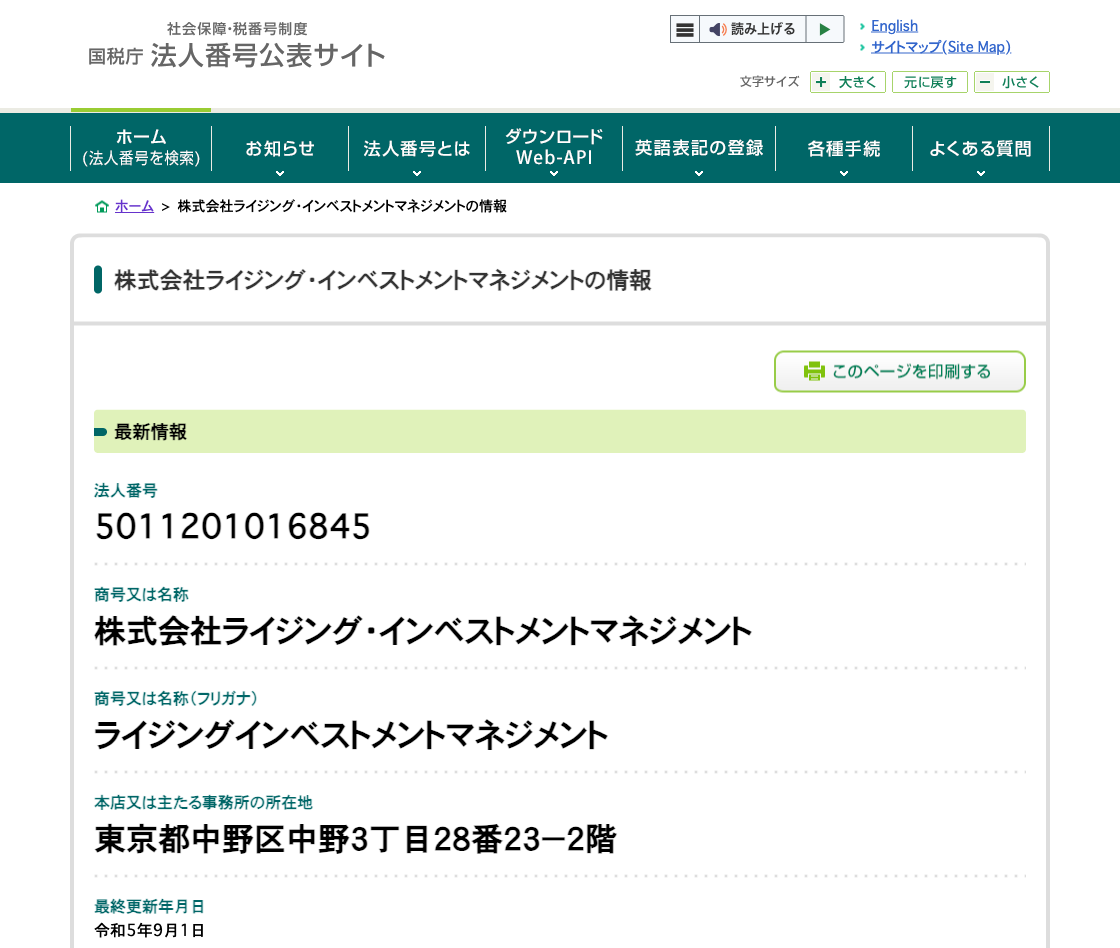Select address 東京都中野区中野3丁目28番23－2階
This screenshot has width=1120, height=948.
click(x=355, y=839)
